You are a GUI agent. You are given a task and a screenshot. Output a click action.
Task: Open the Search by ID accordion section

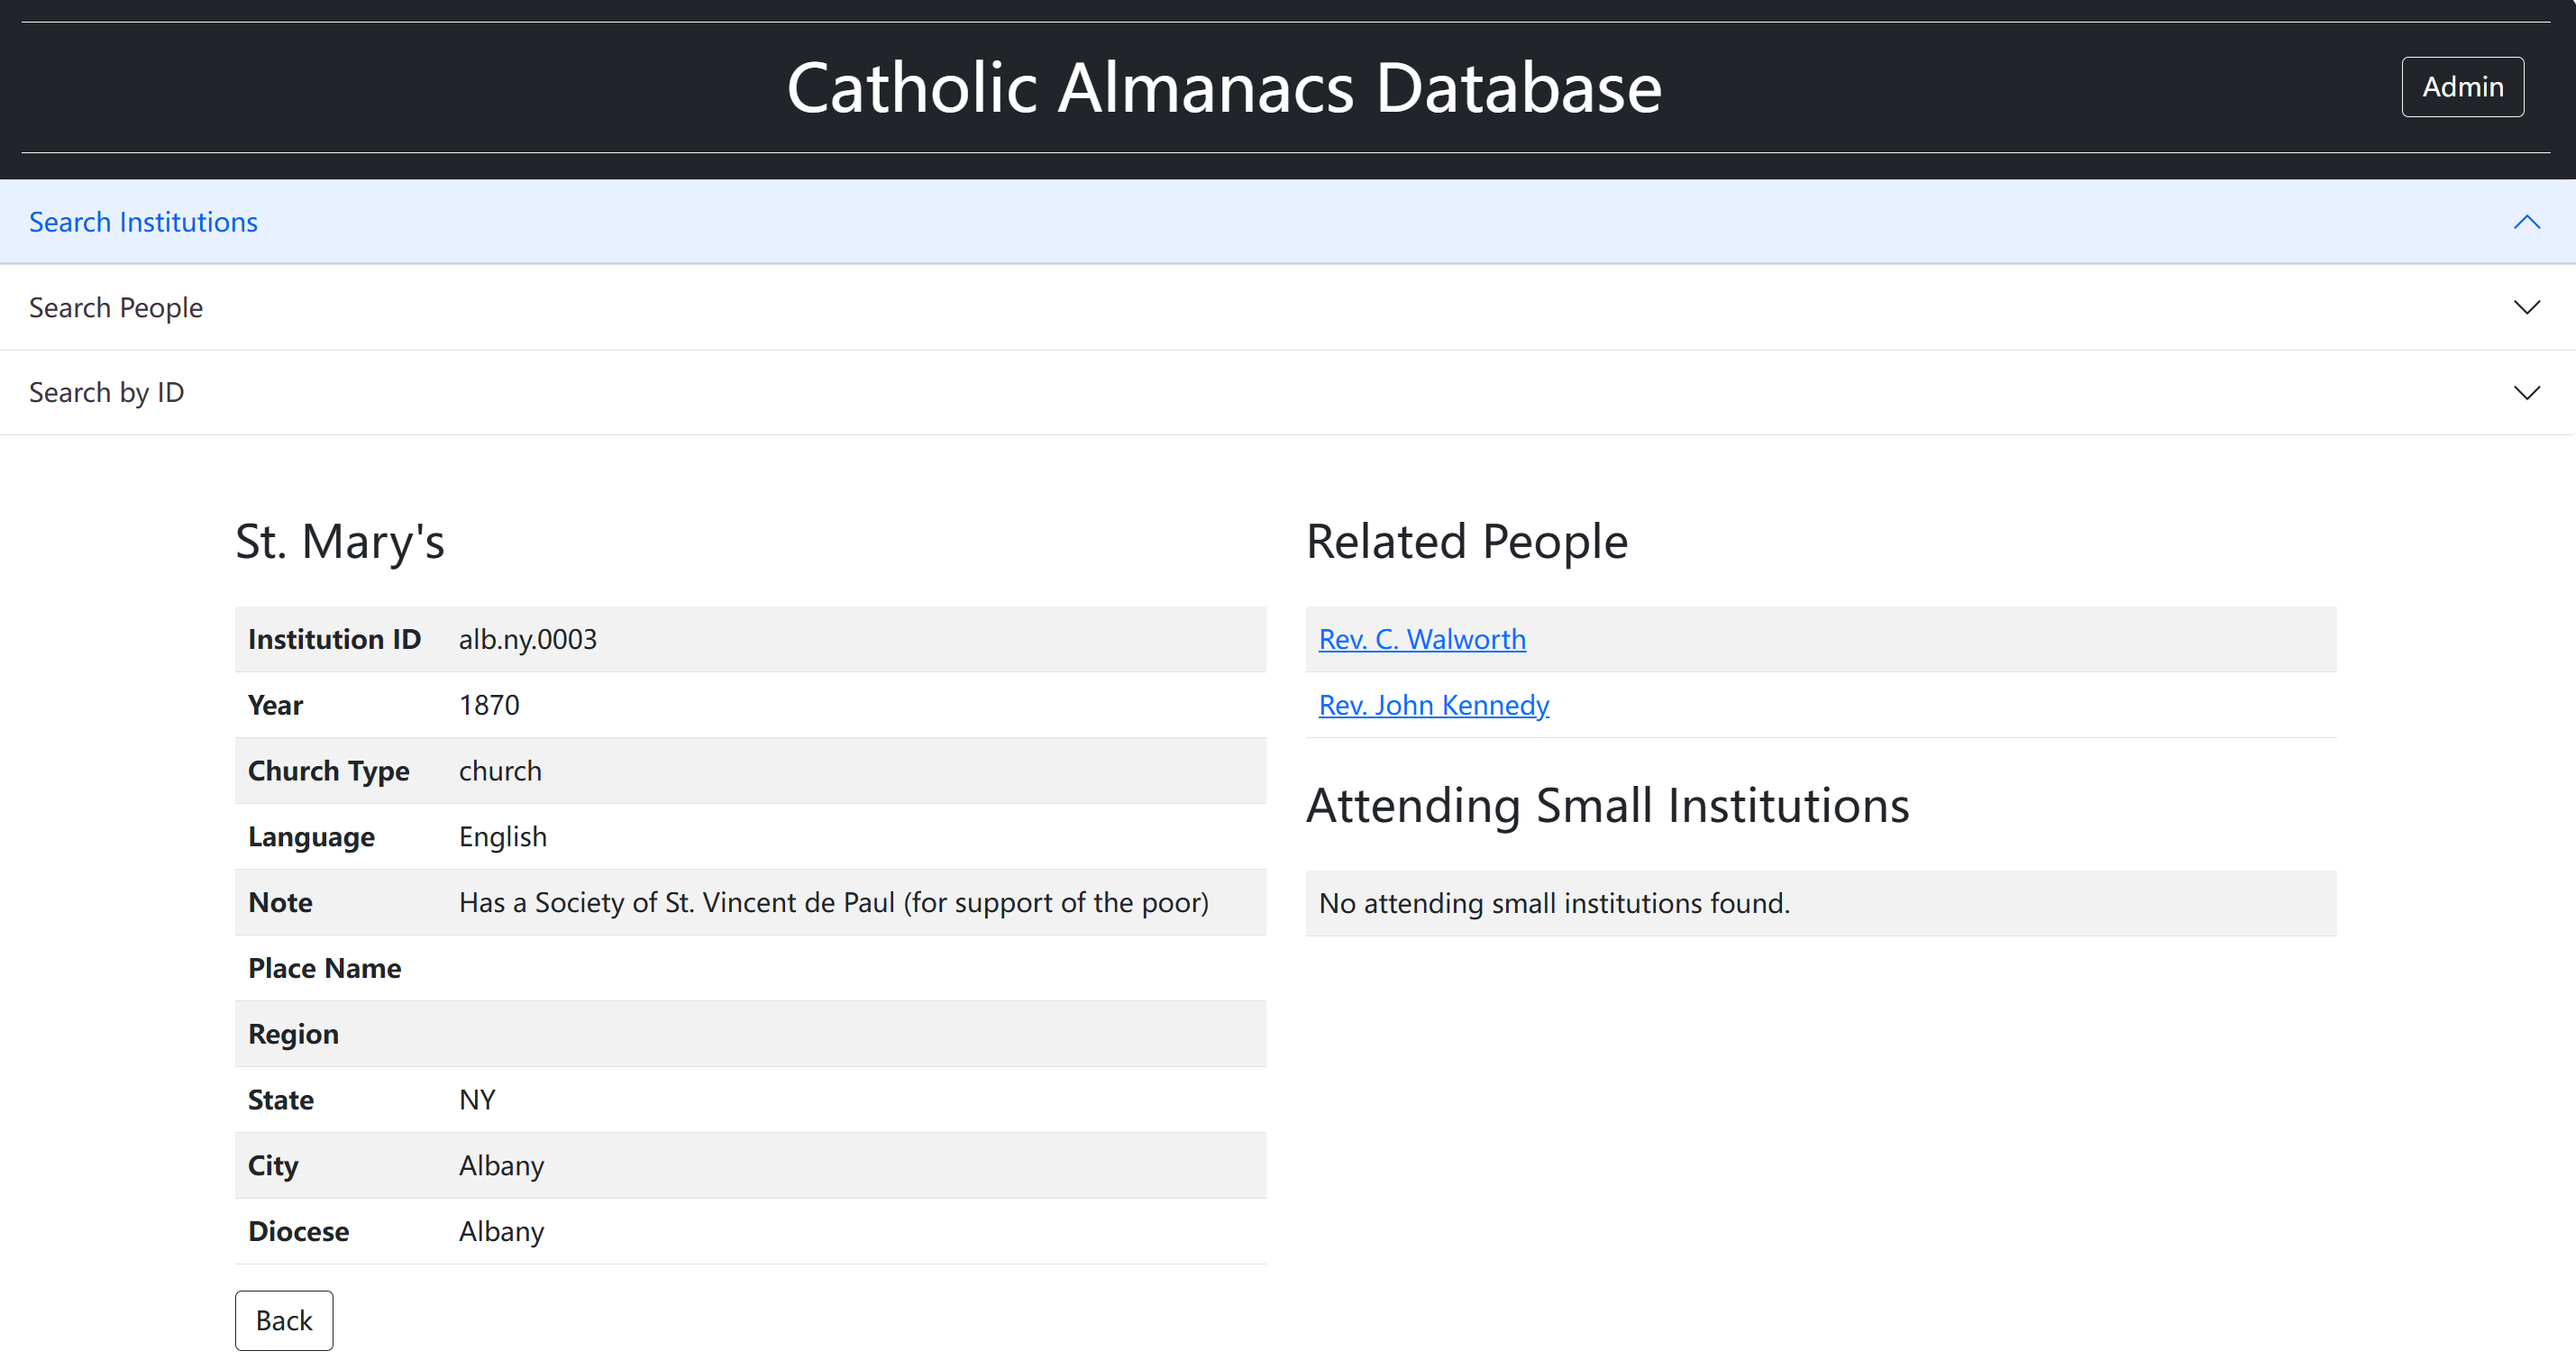pos(1288,392)
